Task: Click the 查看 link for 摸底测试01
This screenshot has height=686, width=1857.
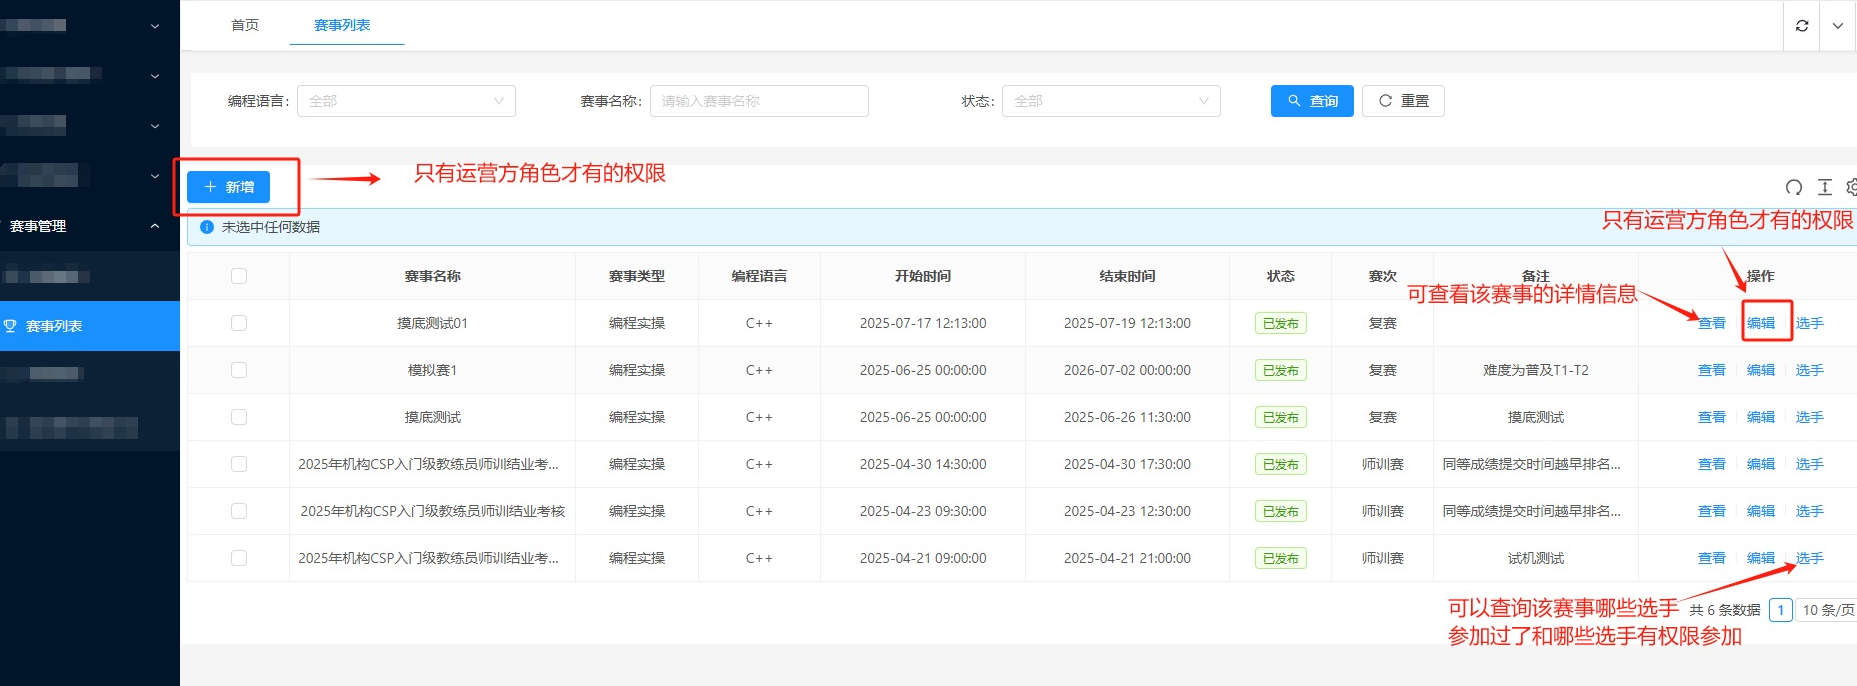Action: click(x=1711, y=323)
